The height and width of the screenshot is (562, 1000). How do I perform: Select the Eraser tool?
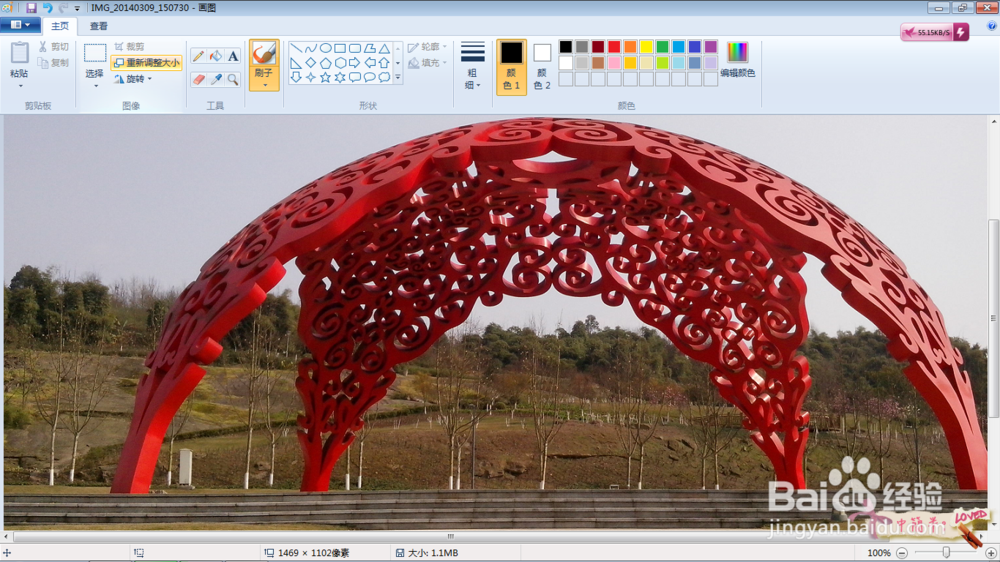[x=198, y=79]
